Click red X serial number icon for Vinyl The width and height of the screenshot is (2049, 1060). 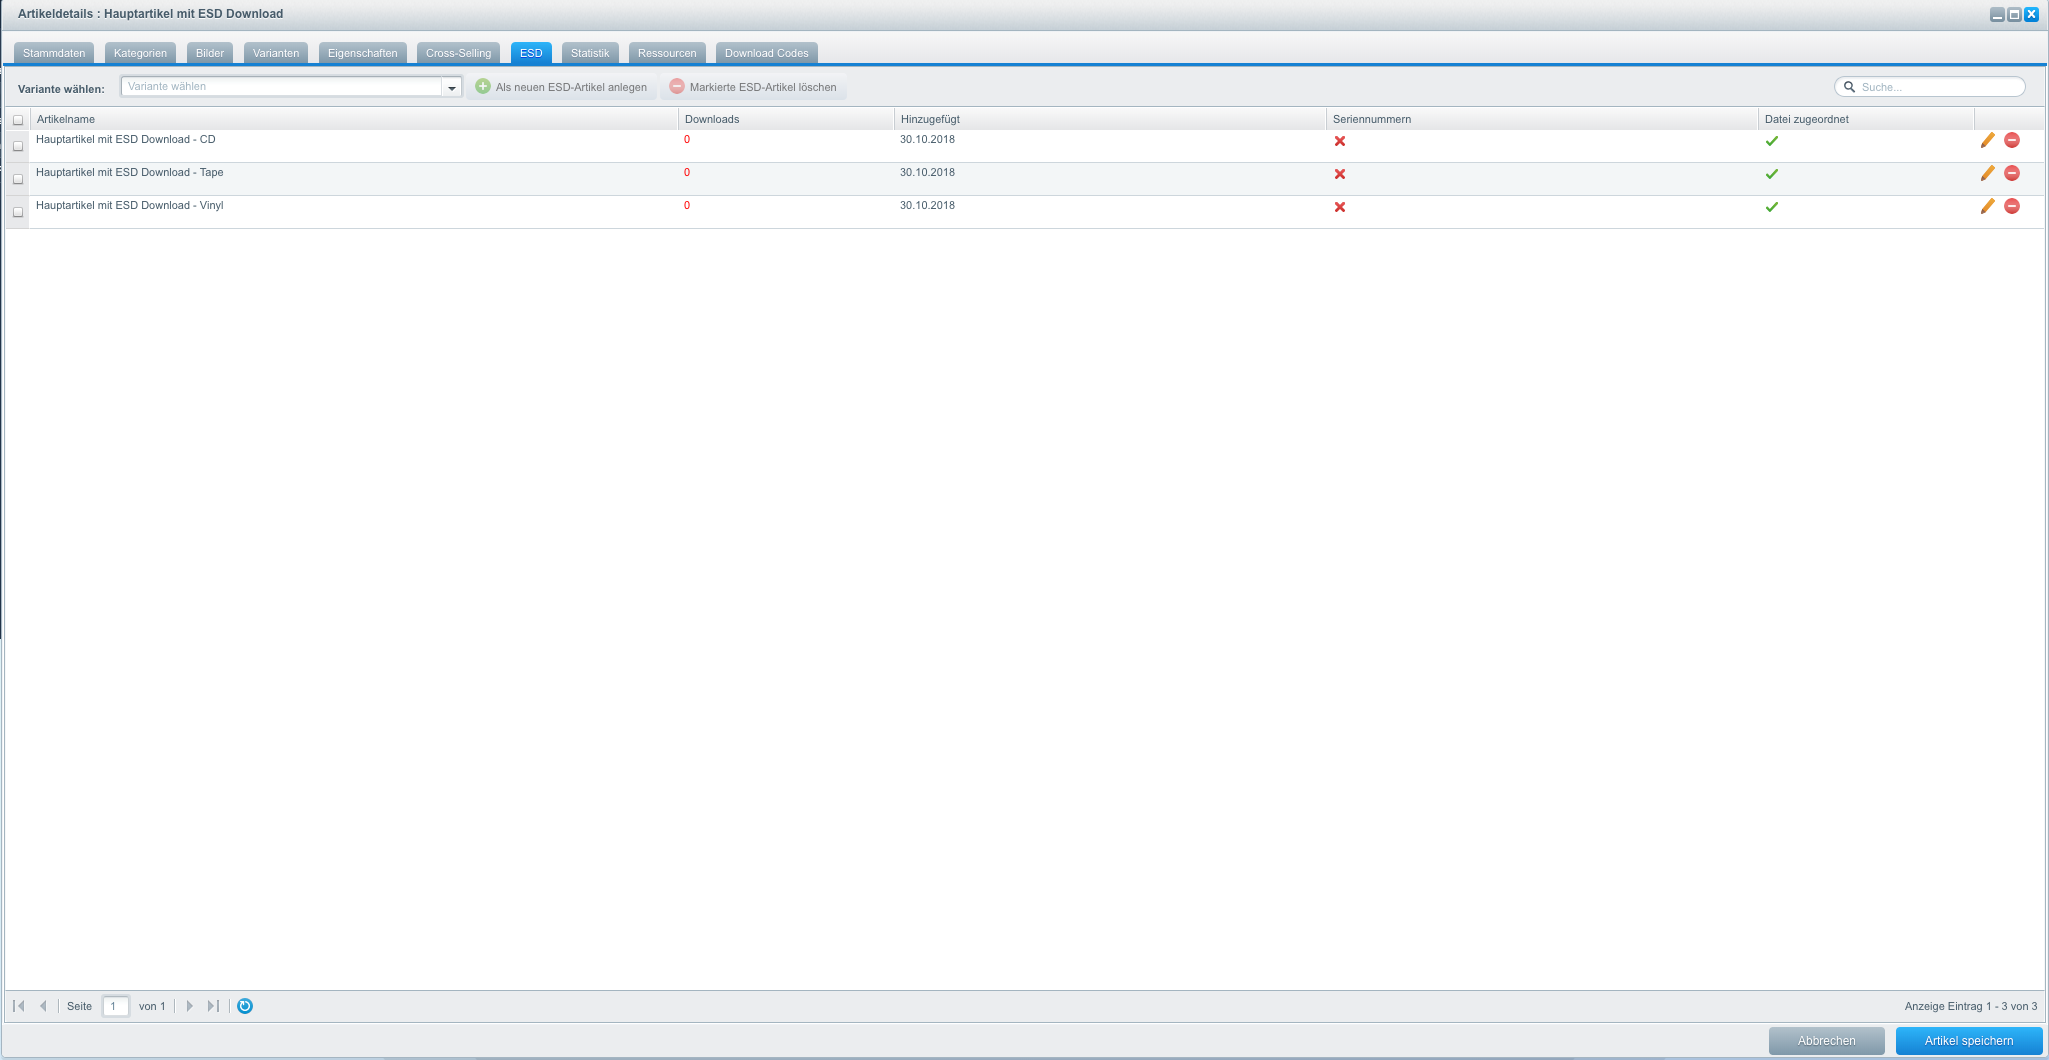coord(1340,207)
